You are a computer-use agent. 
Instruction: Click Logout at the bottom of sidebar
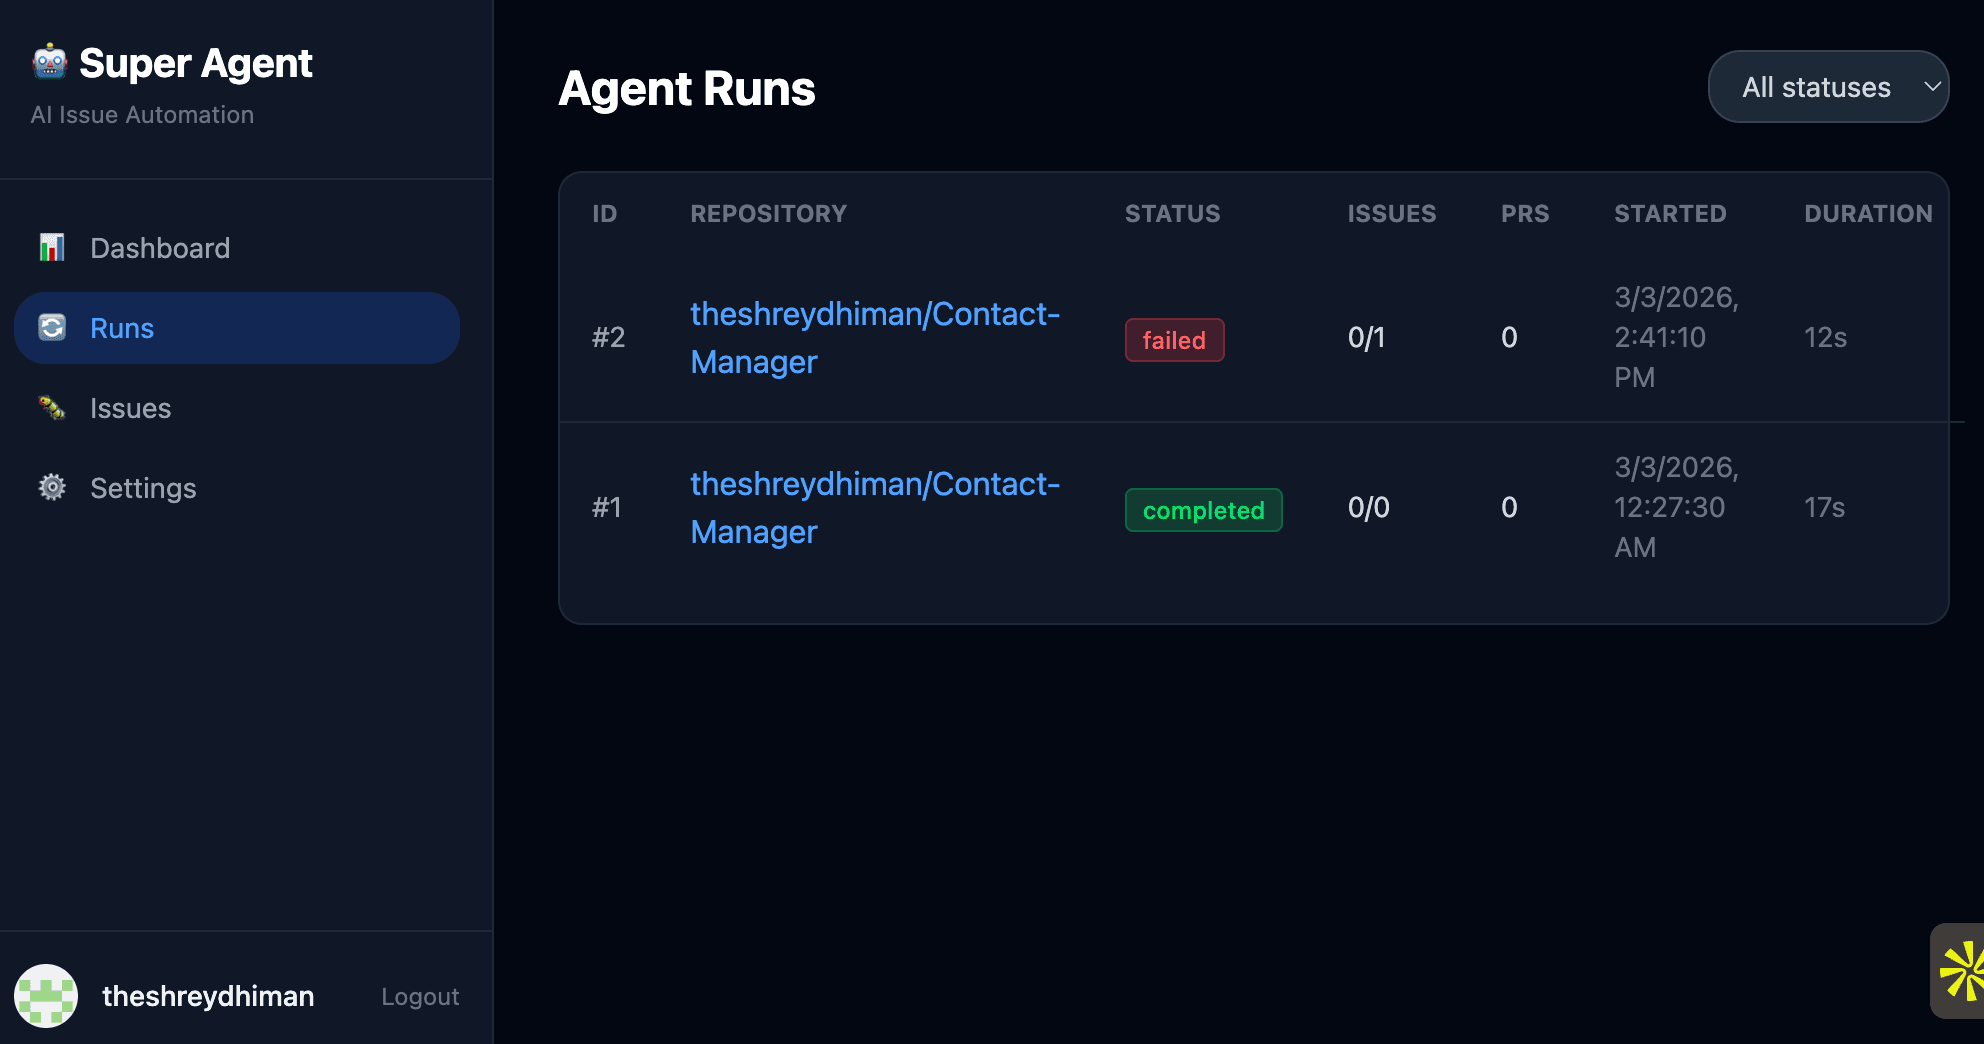click(419, 995)
